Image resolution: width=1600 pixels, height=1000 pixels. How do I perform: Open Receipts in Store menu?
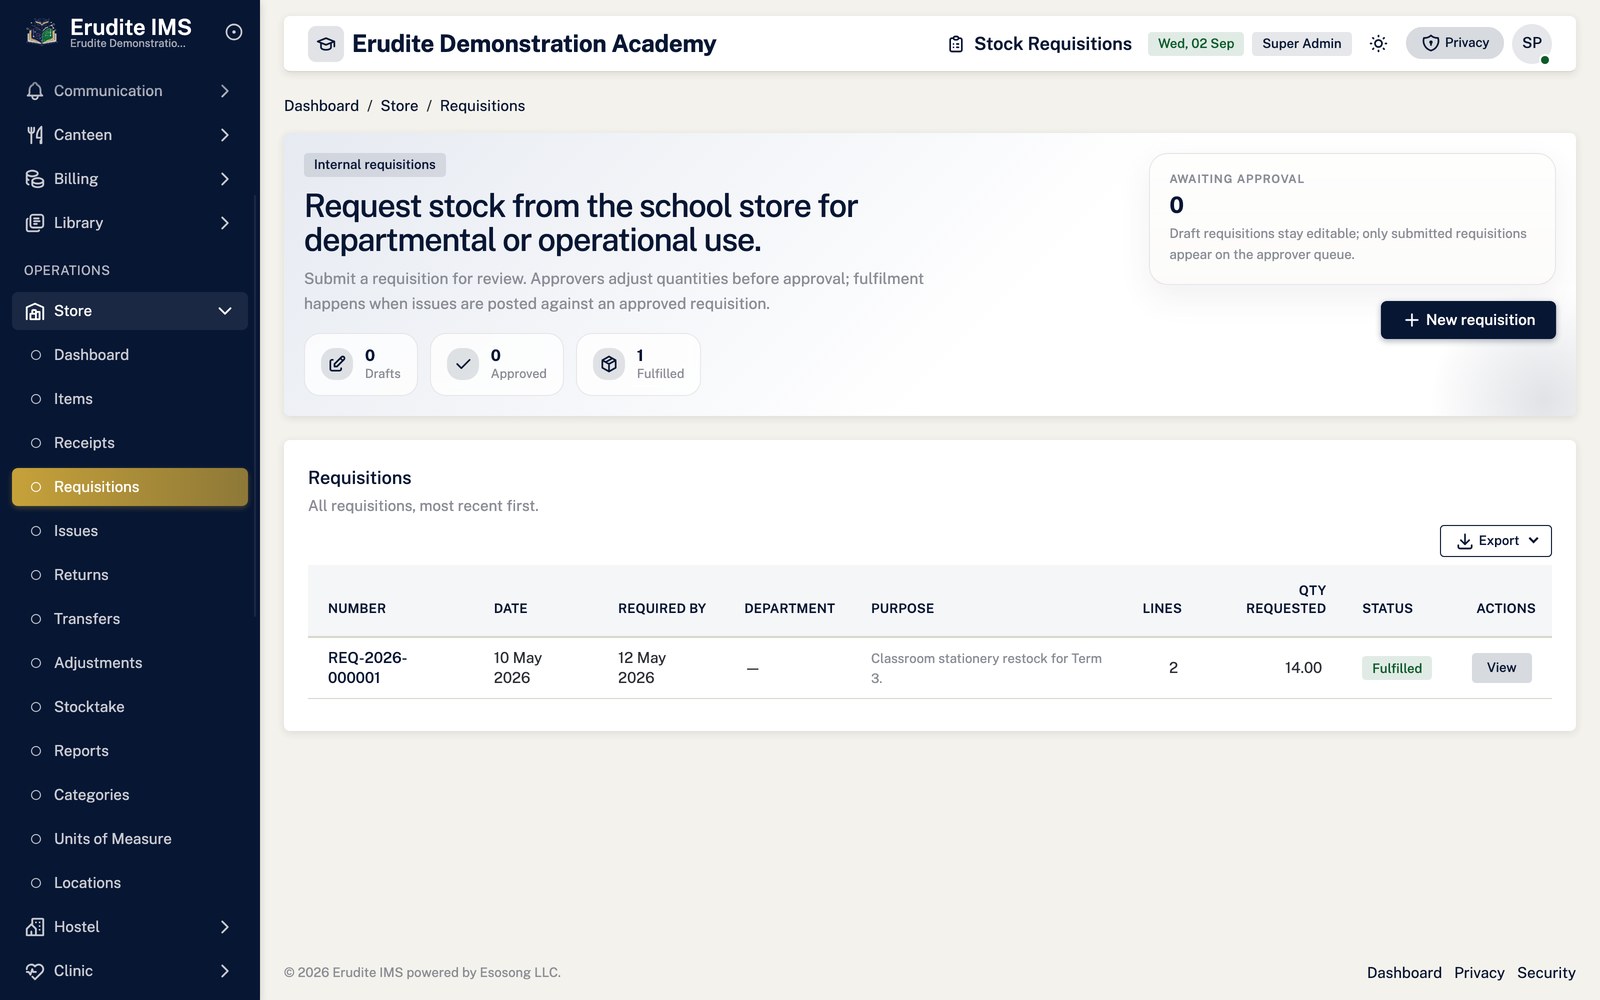(x=130, y=443)
